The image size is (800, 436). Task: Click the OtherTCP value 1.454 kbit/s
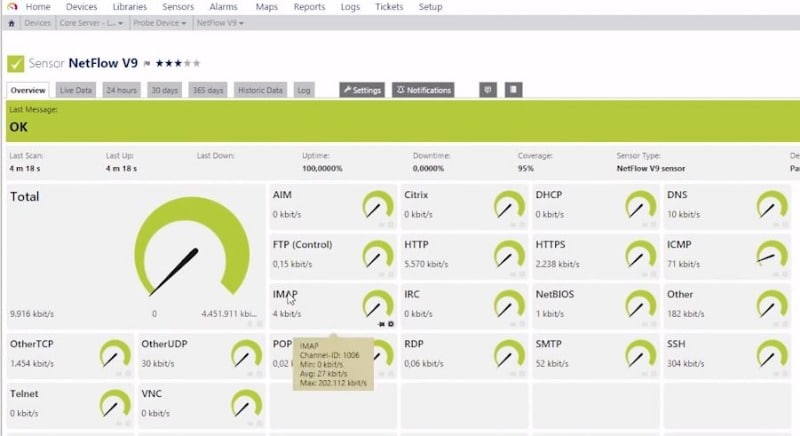pos(32,364)
